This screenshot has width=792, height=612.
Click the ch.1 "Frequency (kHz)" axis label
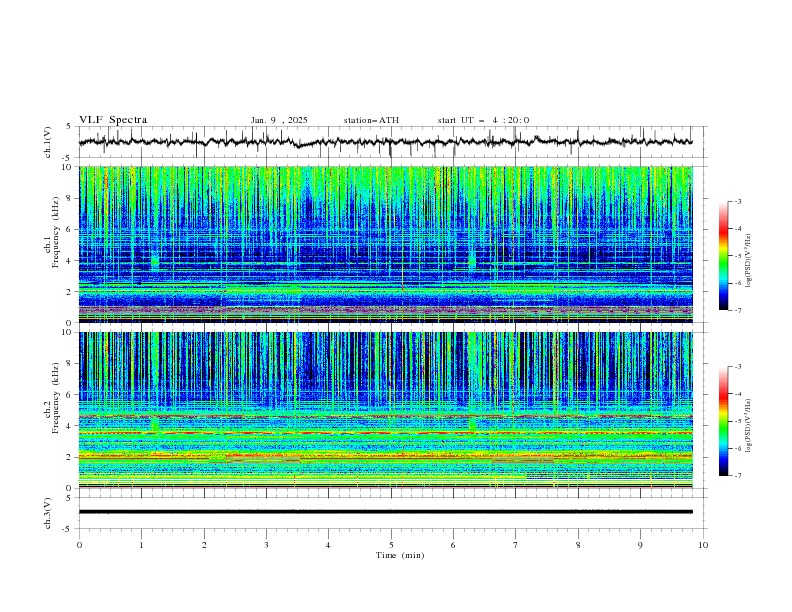click(56, 231)
